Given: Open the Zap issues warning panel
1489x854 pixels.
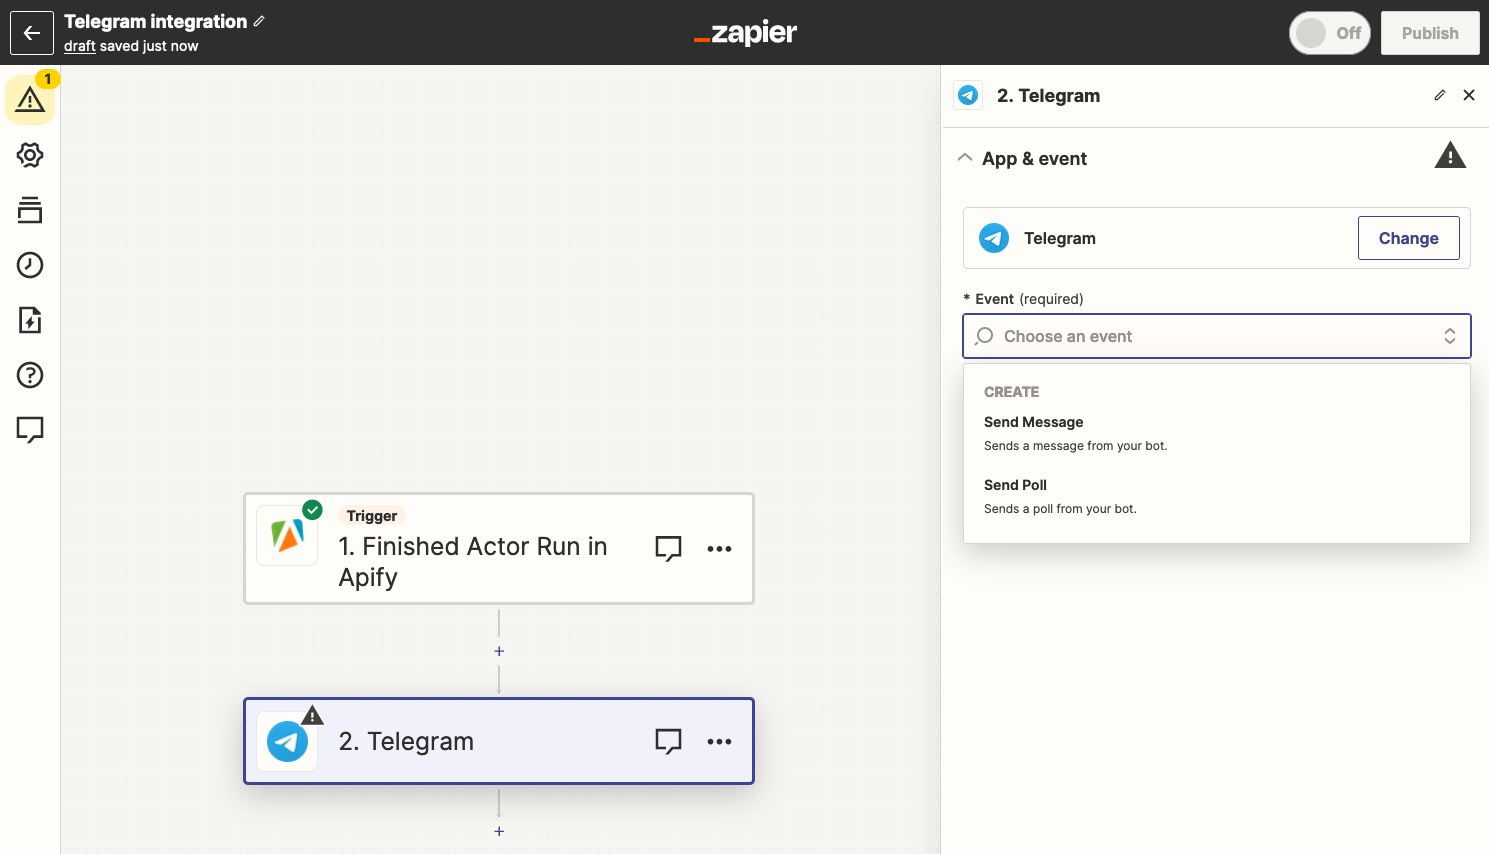Looking at the screenshot, I should tap(29, 99).
